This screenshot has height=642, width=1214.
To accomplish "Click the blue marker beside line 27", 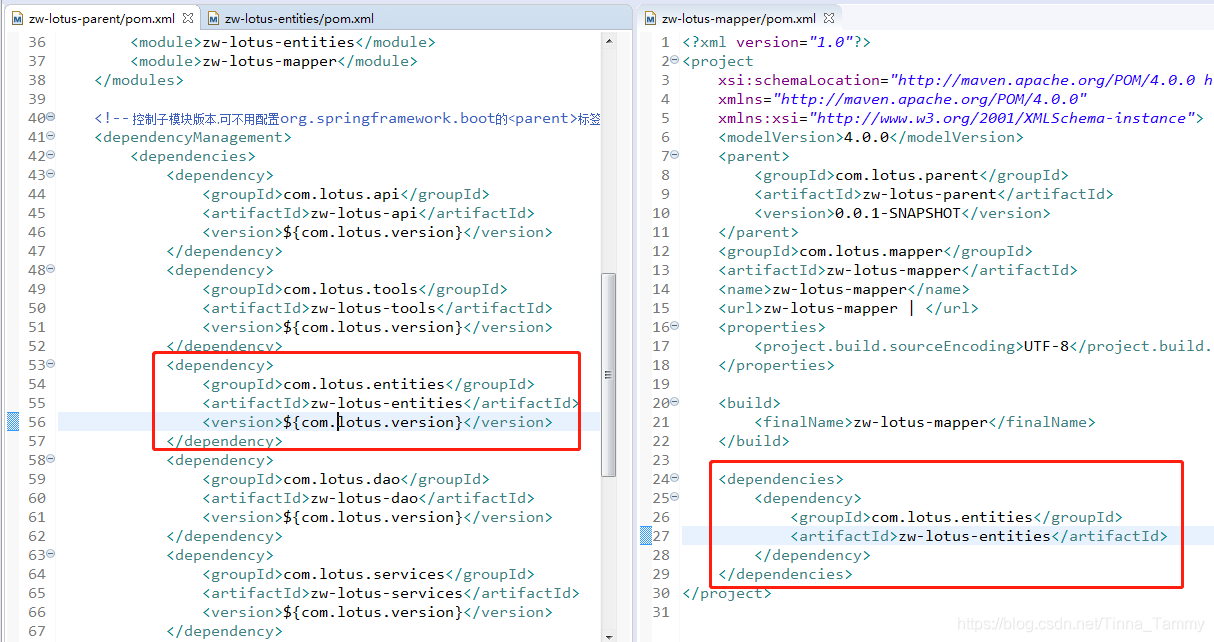I will [647, 536].
